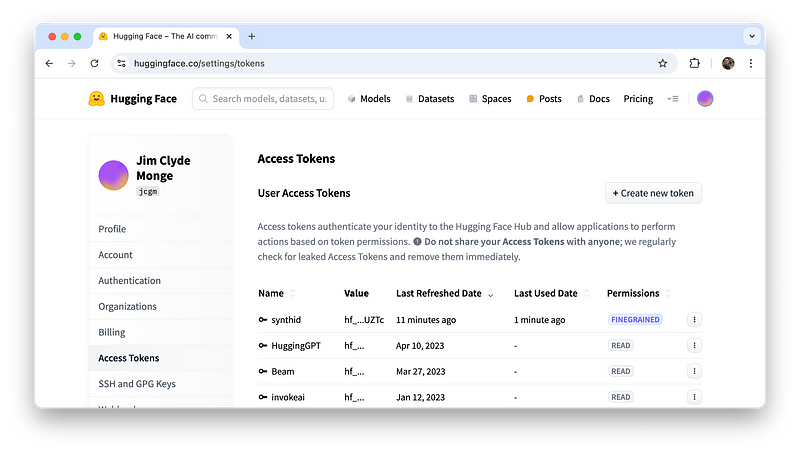Open the three-dot menu for the synthid token
The width and height of the screenshot is (800, 454).
click(x=694, y=320)
